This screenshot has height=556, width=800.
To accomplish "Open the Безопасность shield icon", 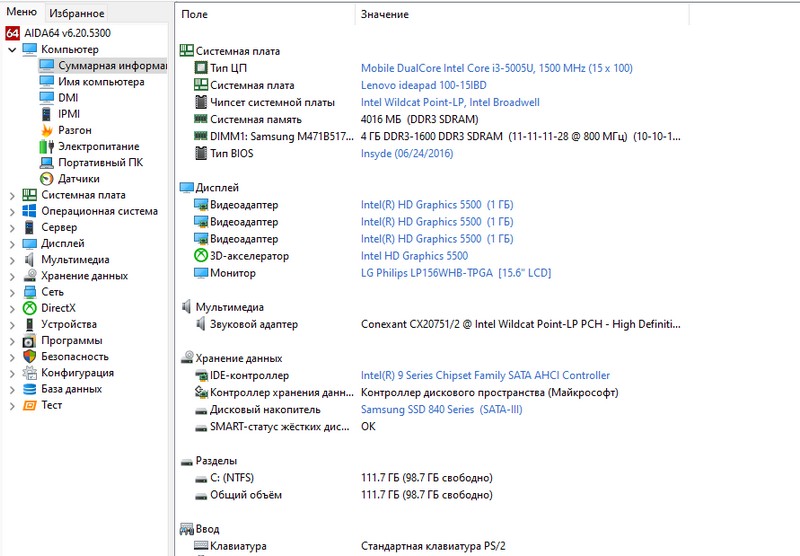I will point(29,357).
